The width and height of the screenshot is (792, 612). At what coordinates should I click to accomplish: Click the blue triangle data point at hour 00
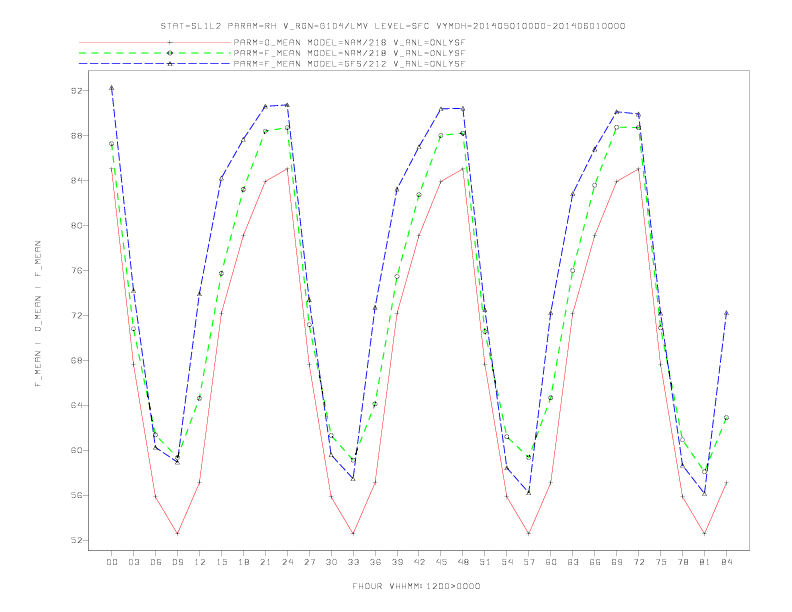coord(112,88)
